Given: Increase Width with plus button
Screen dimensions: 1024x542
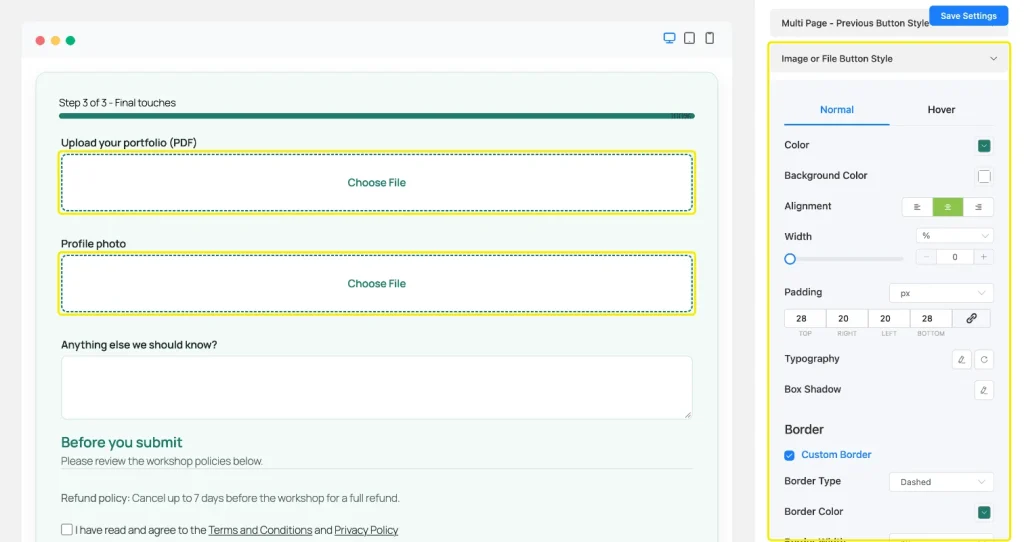Looking at the screenshot, I should point(983,257).
